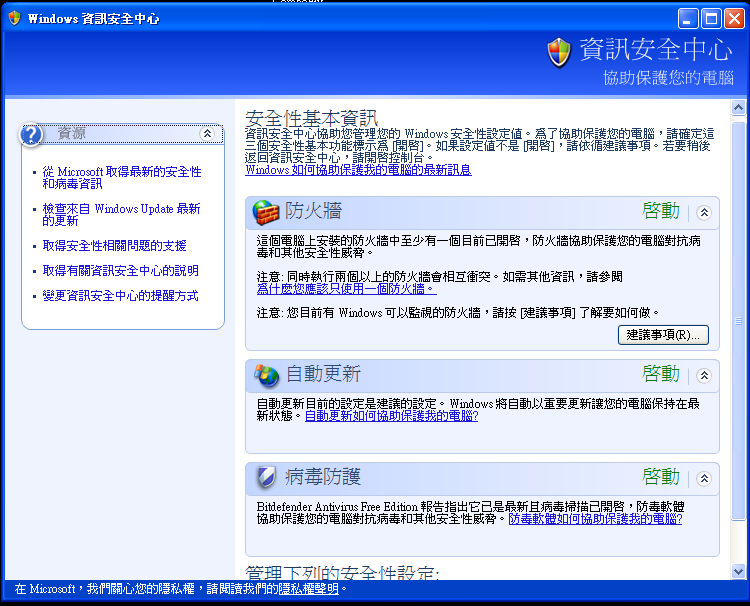This screenshot has width=750, height=606.
Task: Collapse the 病毒防護 virus protection section
Action: pos(704,478)
